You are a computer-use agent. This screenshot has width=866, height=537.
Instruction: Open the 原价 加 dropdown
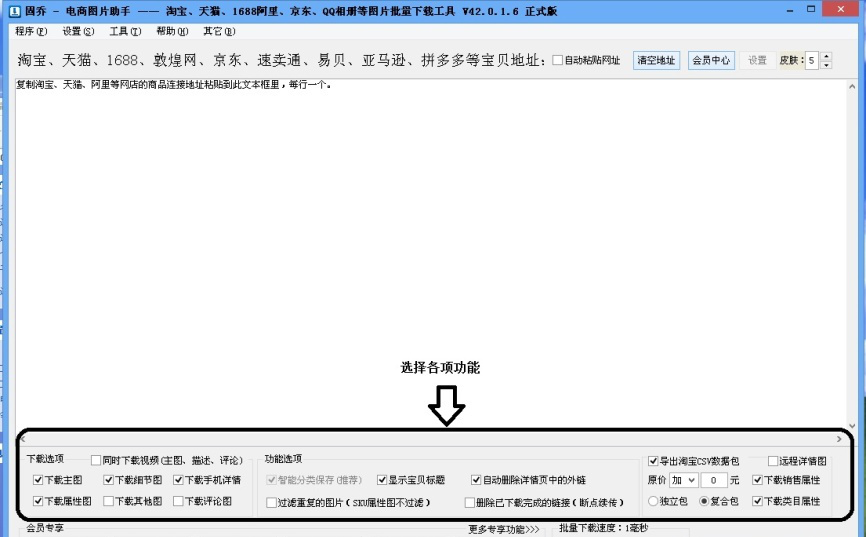[683, 480]
